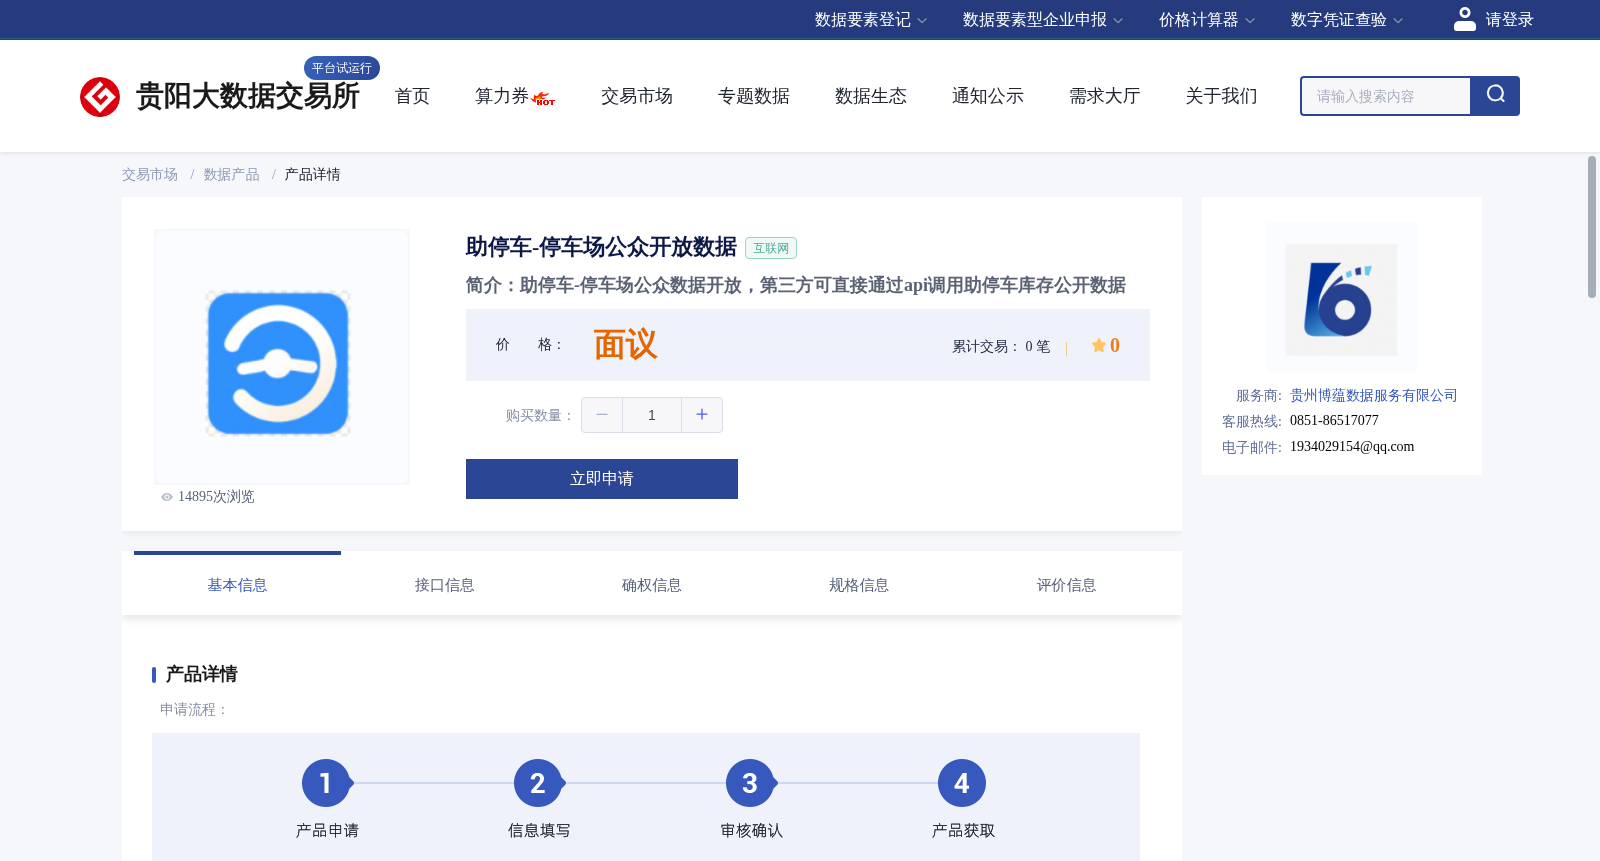This screenshot has height=861, width=1600.
Task: Open 专题数据 in the navigation
Action: click(x=754, y=96)
